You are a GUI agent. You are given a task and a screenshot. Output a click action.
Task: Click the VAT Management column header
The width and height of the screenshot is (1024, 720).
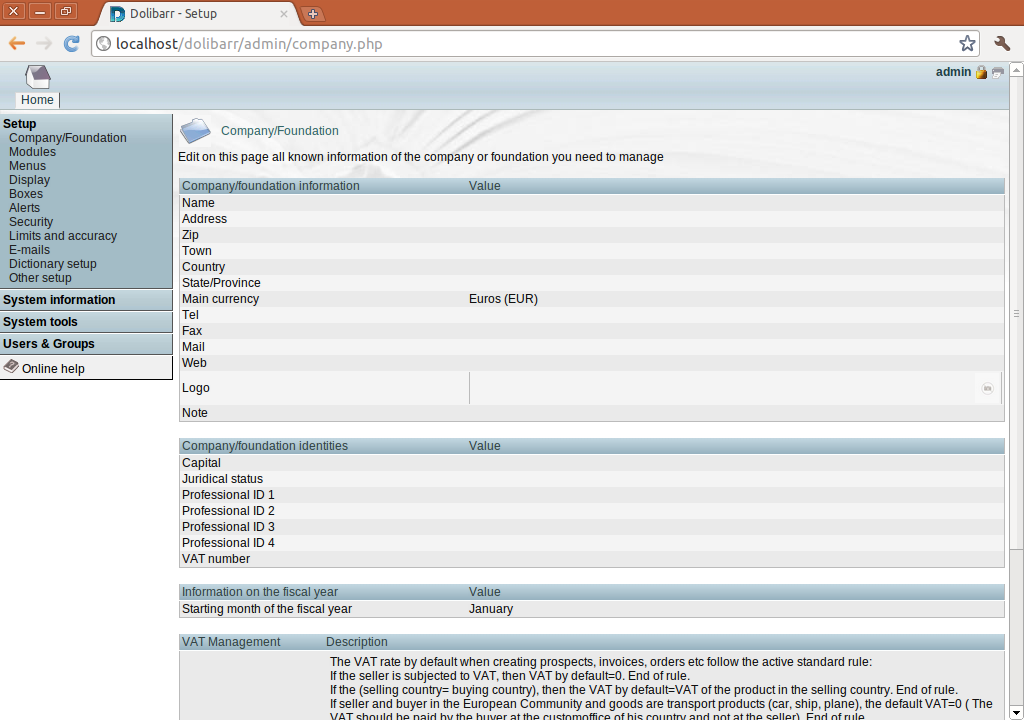[x=231, y=642]
